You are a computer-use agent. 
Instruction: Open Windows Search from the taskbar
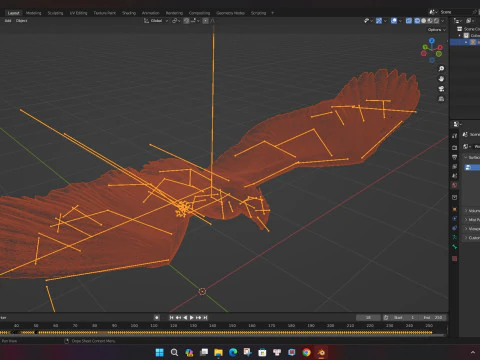tap(174, 352)
